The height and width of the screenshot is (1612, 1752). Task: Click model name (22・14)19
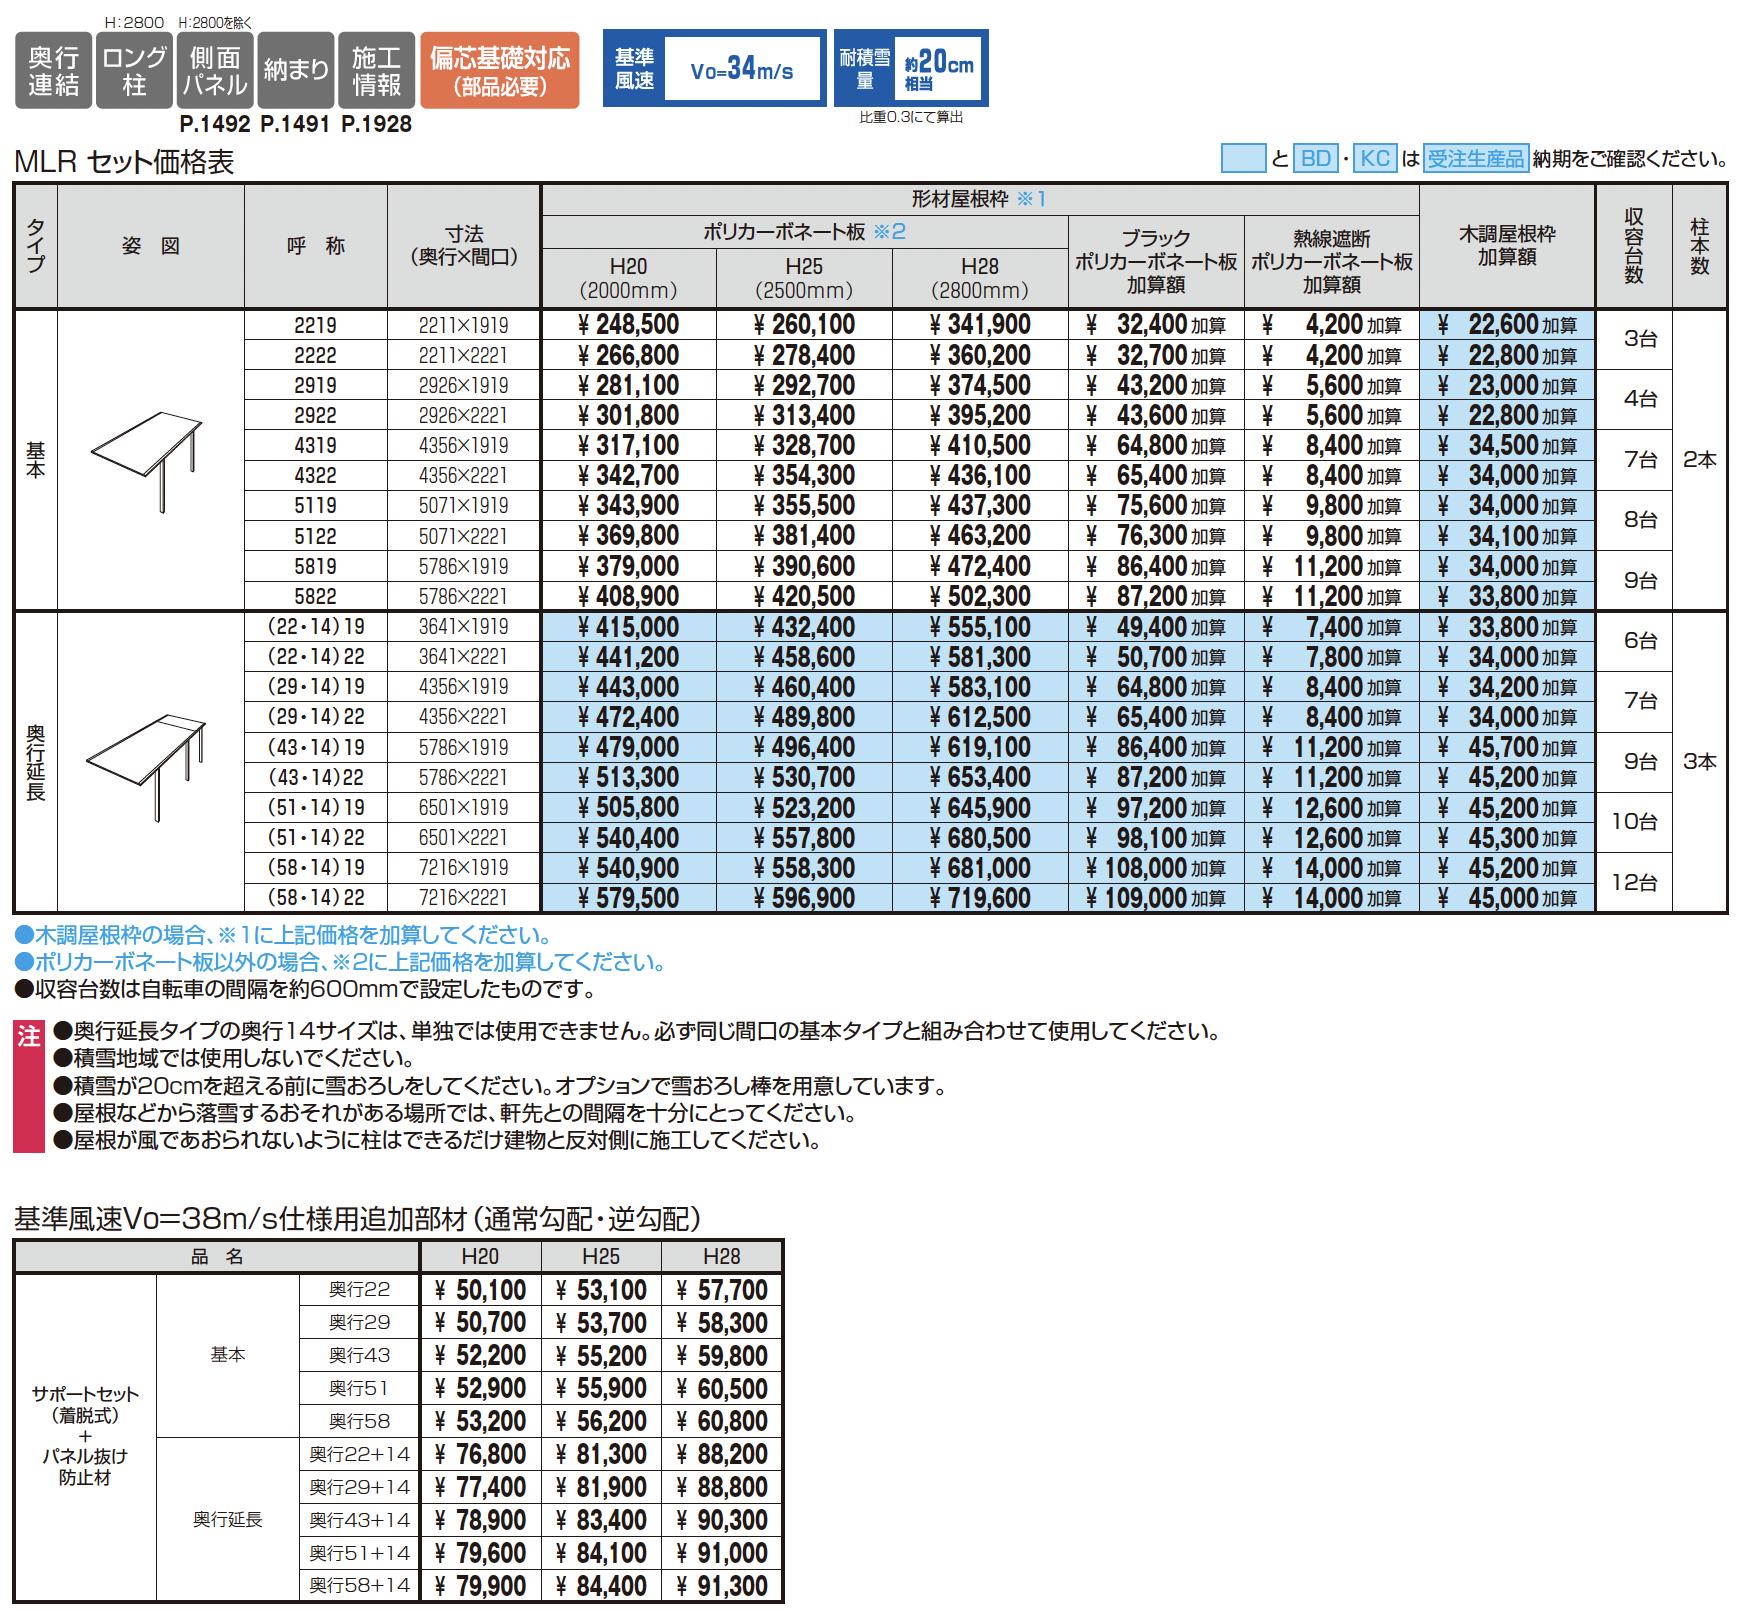pos(315,627)
